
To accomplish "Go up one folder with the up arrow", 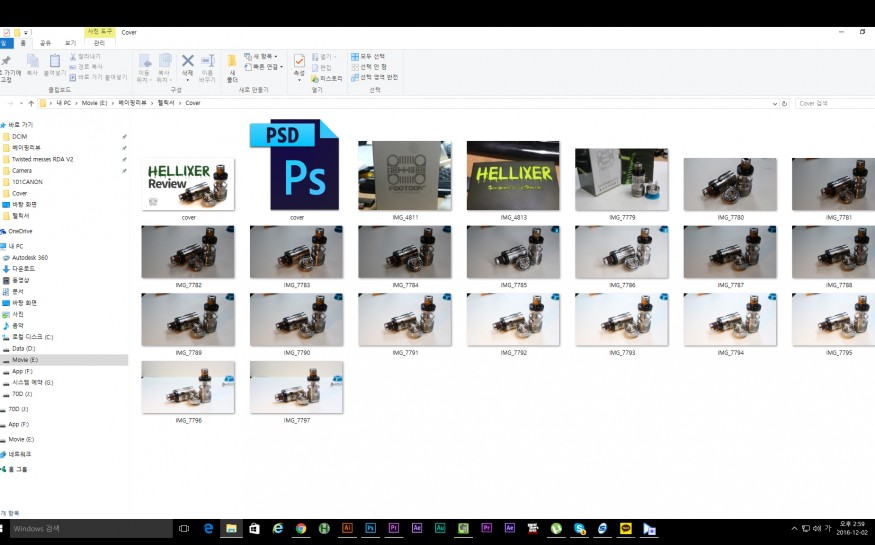I will click(33, 103).
